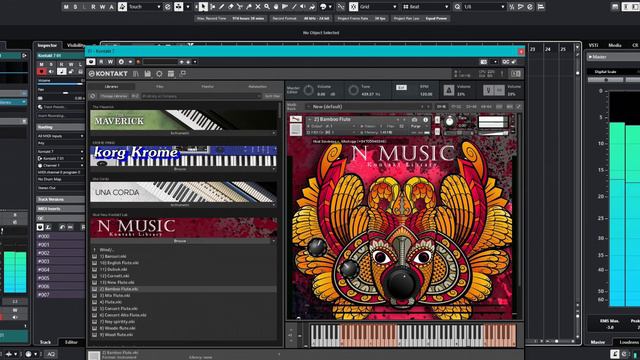Select the Draw pencil tool
Screen dimensions: 640x360
[222, 7]
